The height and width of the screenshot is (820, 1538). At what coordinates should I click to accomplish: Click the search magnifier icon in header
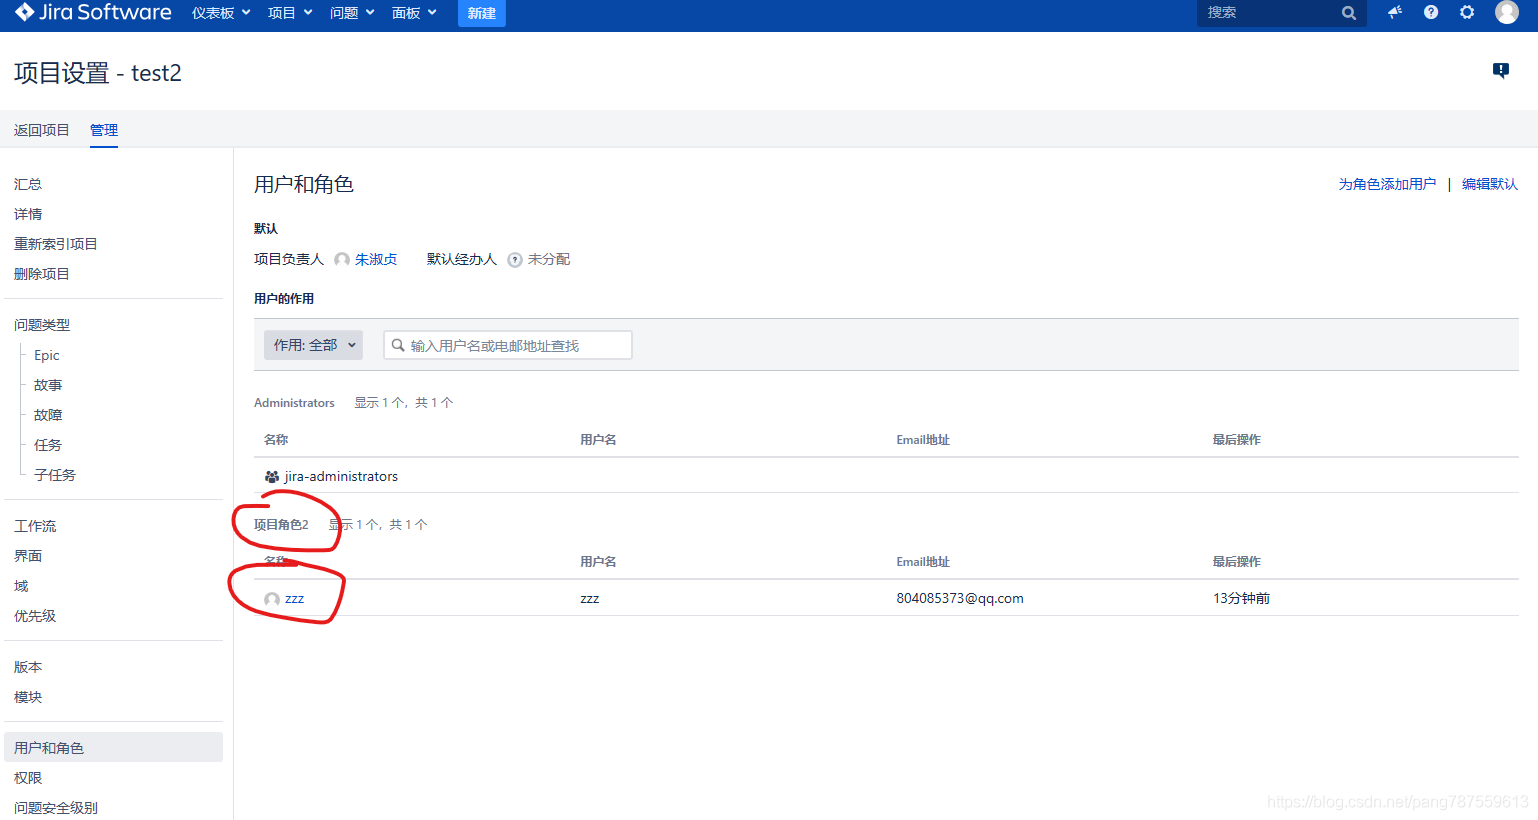coord(1349,13)
